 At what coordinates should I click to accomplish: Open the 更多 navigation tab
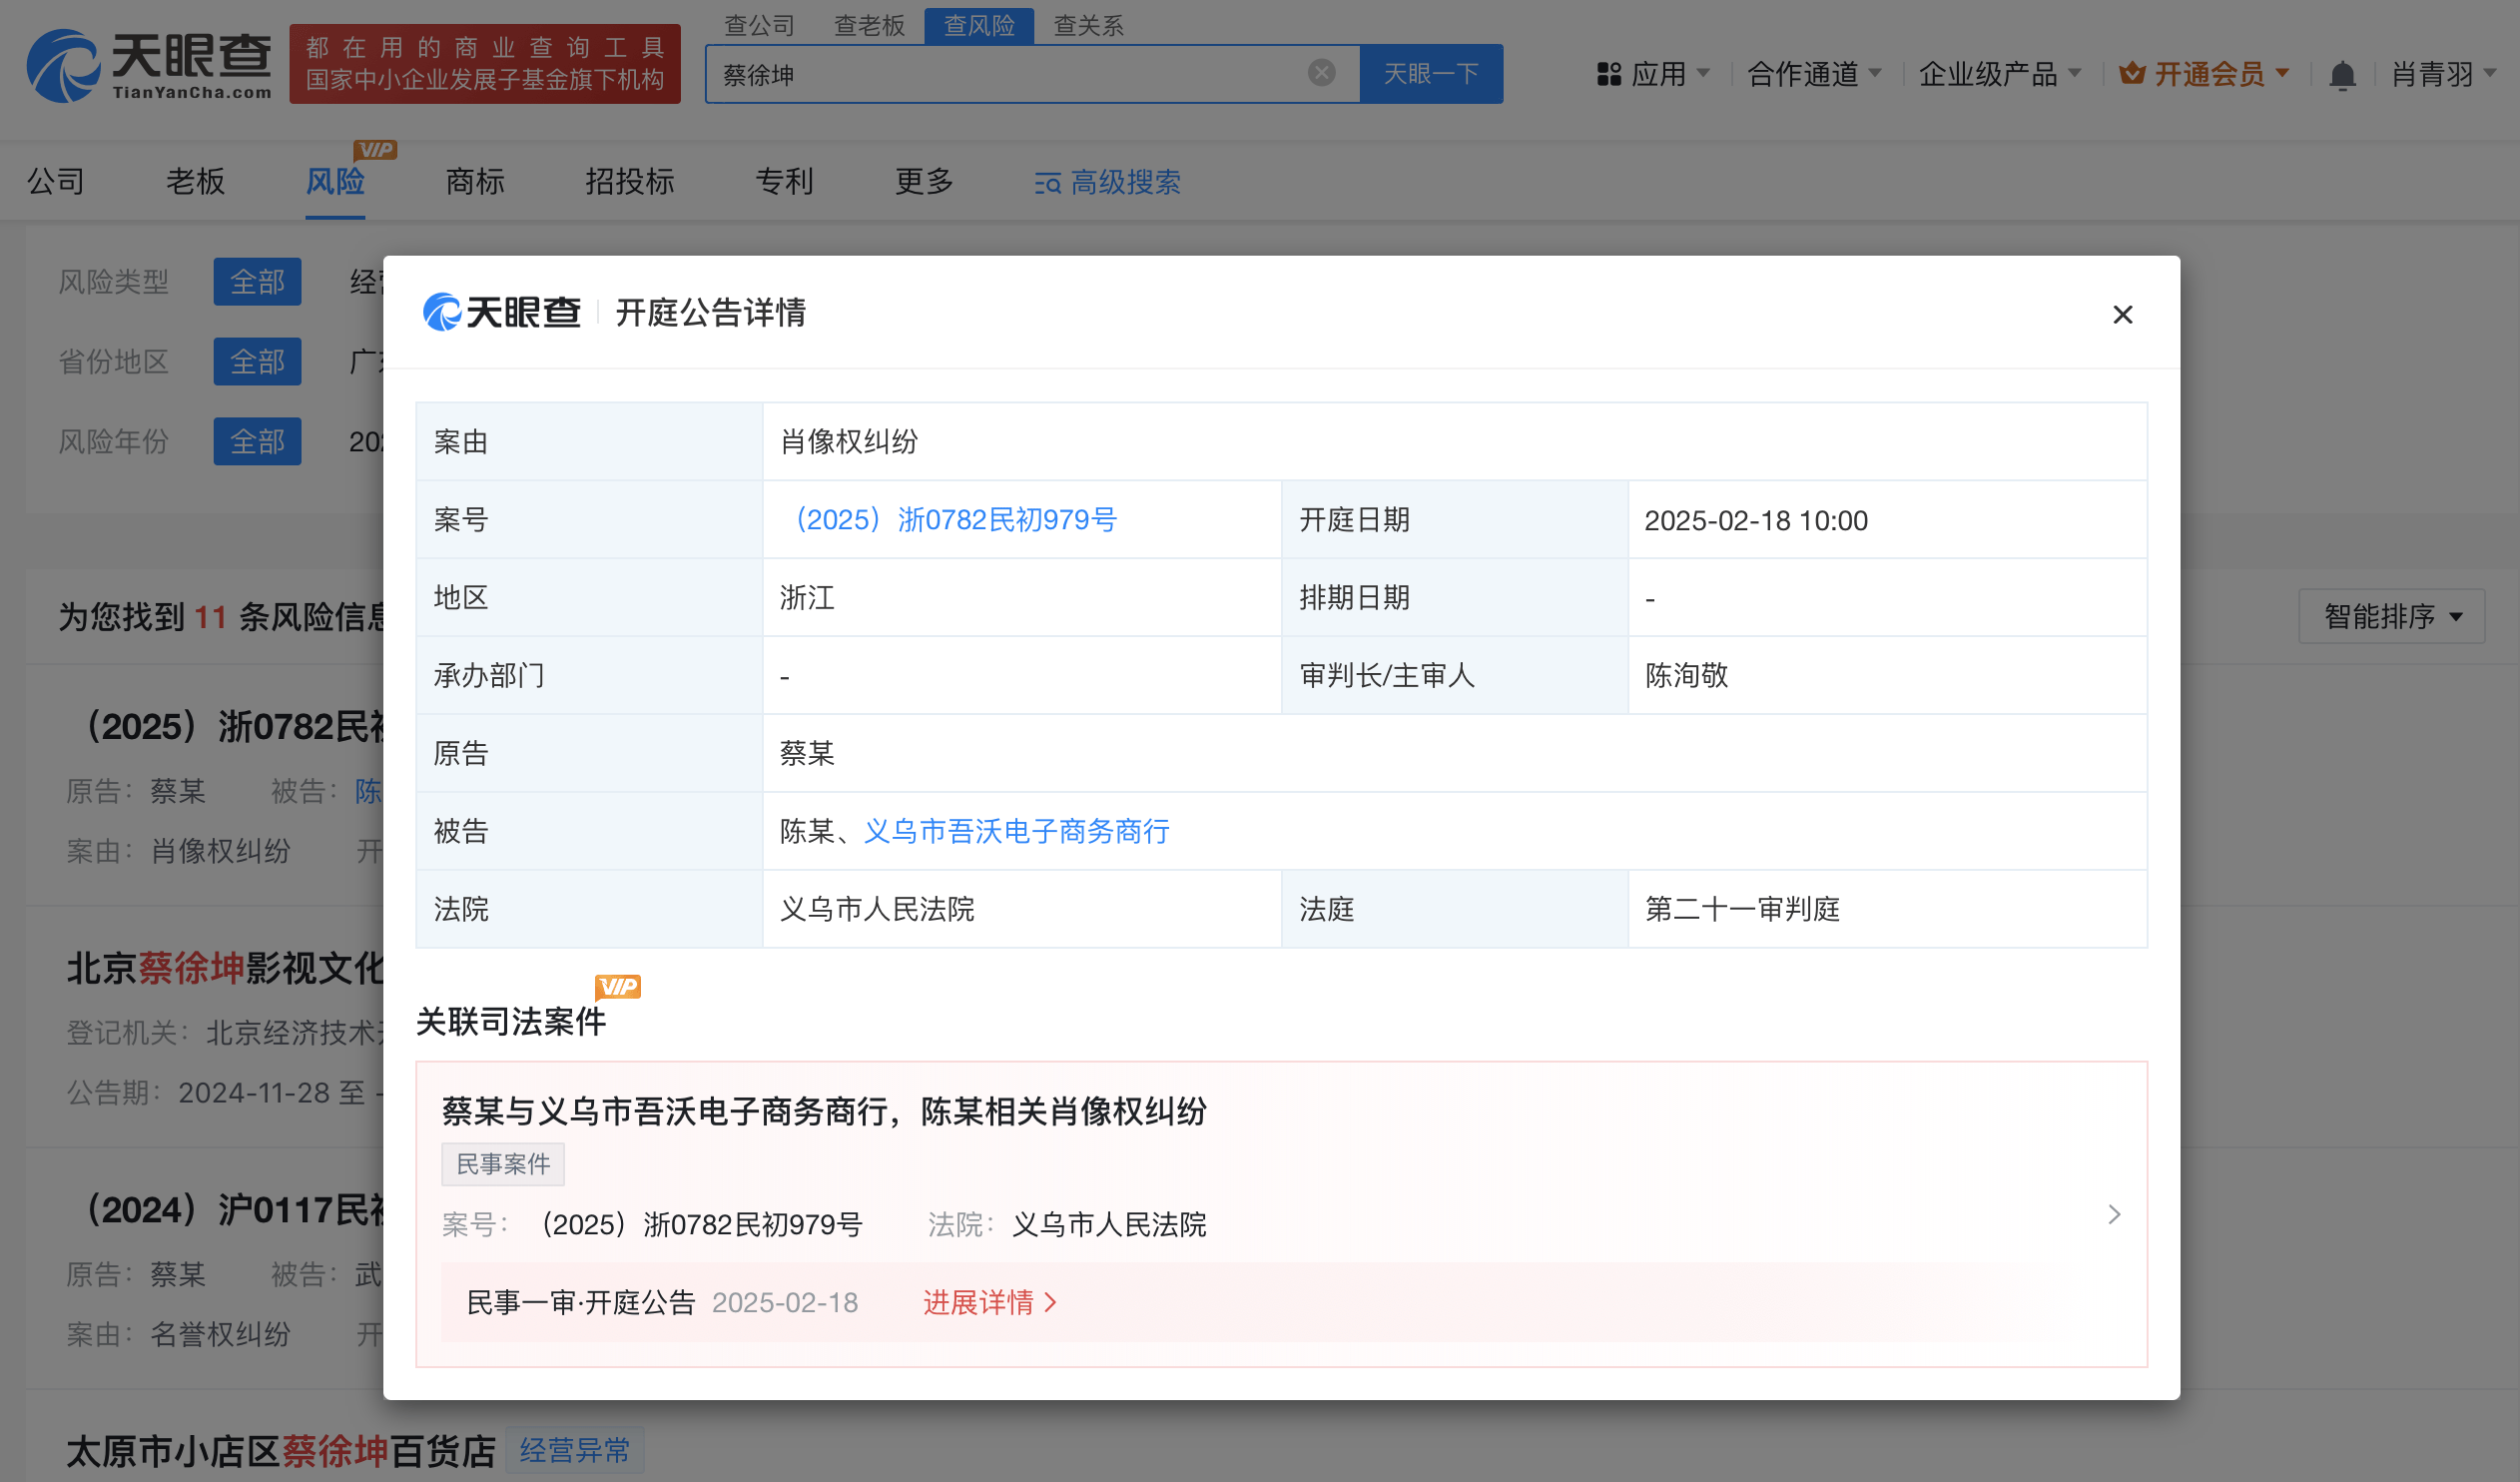(924, 181)
